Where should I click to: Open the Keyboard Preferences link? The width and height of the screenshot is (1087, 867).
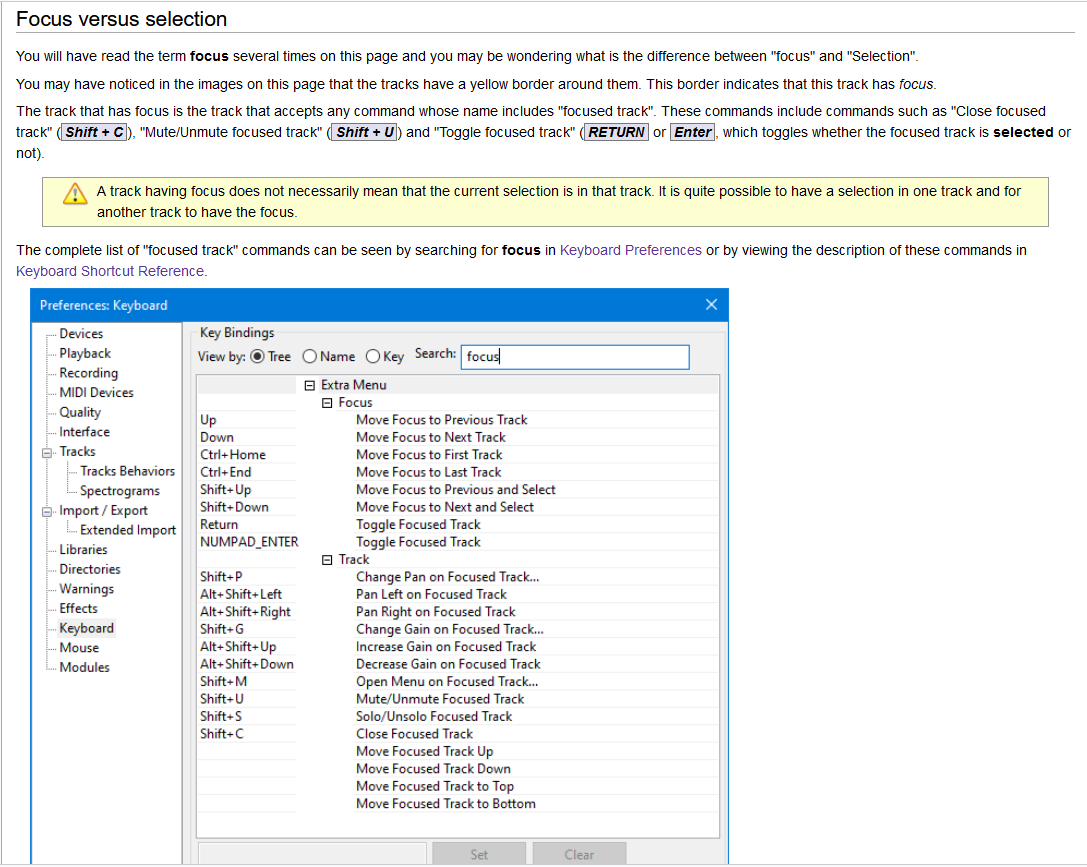click(x=630, y=250)
